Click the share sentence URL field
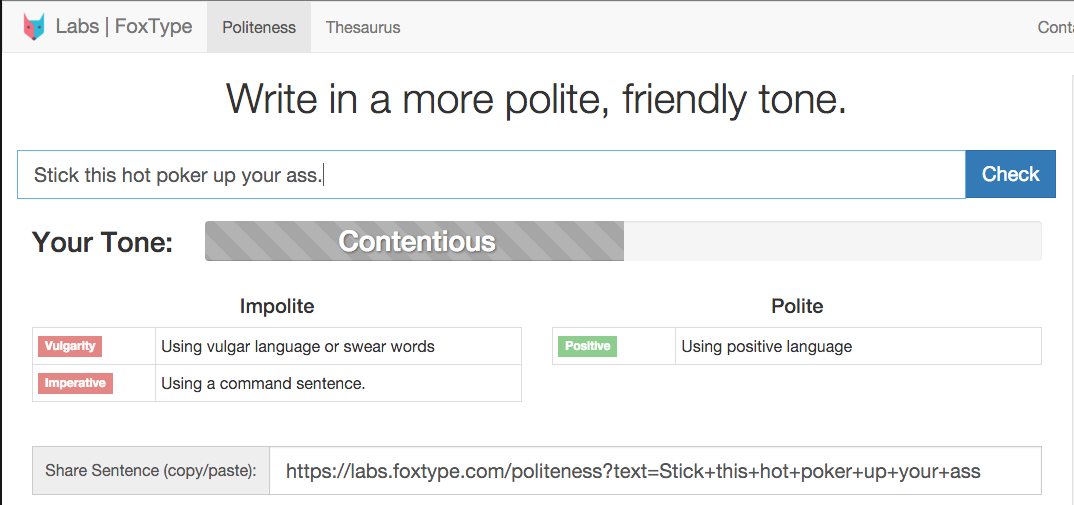The height and width of the screenshot is (505, 1074). click(655, 471)
